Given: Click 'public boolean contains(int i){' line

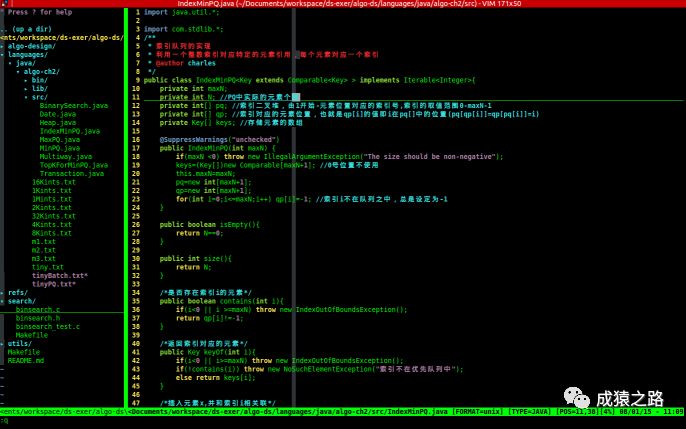Looking at the screenshot, I should point(221,301).
